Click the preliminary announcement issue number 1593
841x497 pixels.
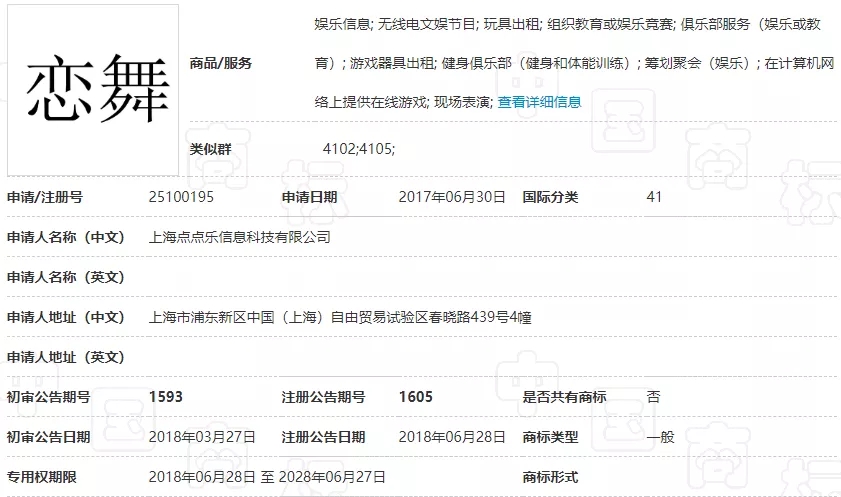[165, 397]
